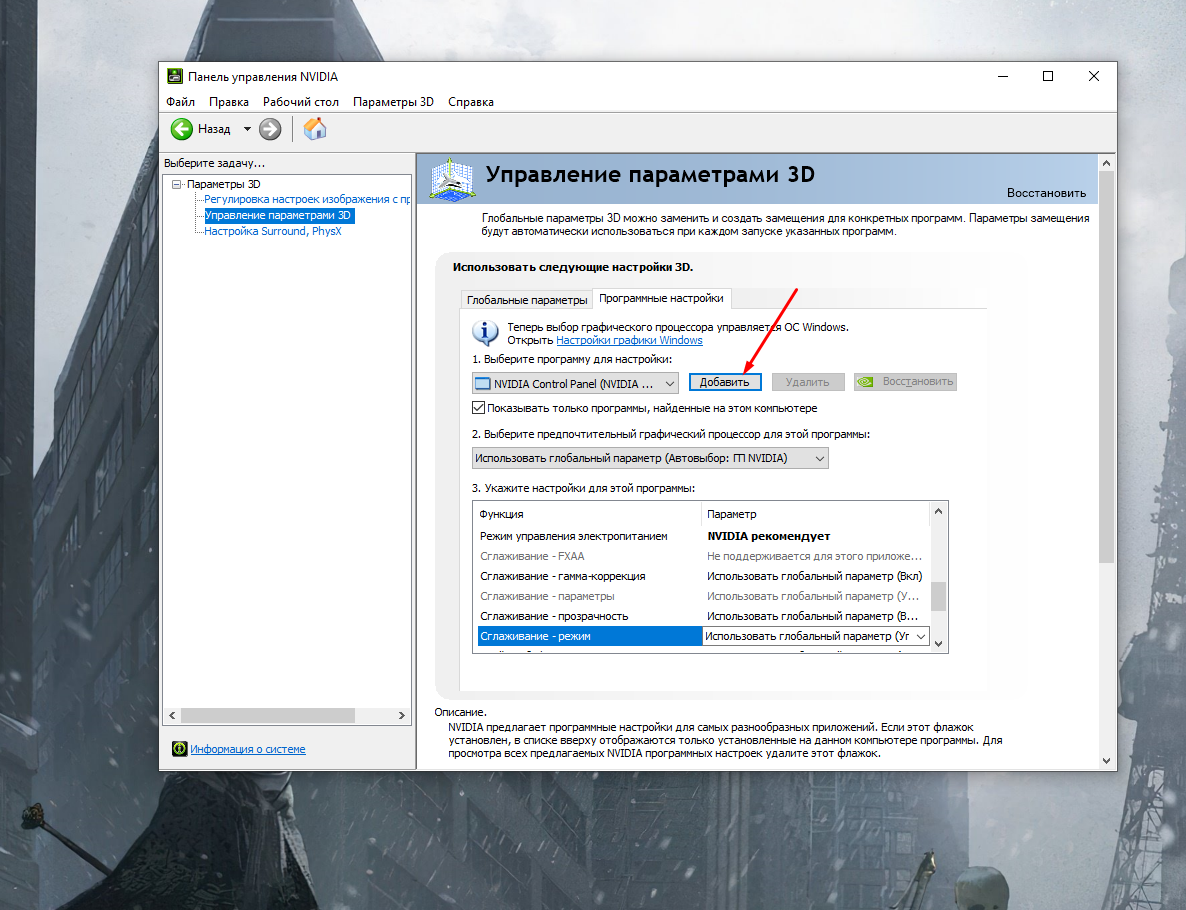Image resolution: width=1186 pixels, height=910 pixels.
Task: Click the main panel vertical scrollbar thumb
Action: 1107,367
